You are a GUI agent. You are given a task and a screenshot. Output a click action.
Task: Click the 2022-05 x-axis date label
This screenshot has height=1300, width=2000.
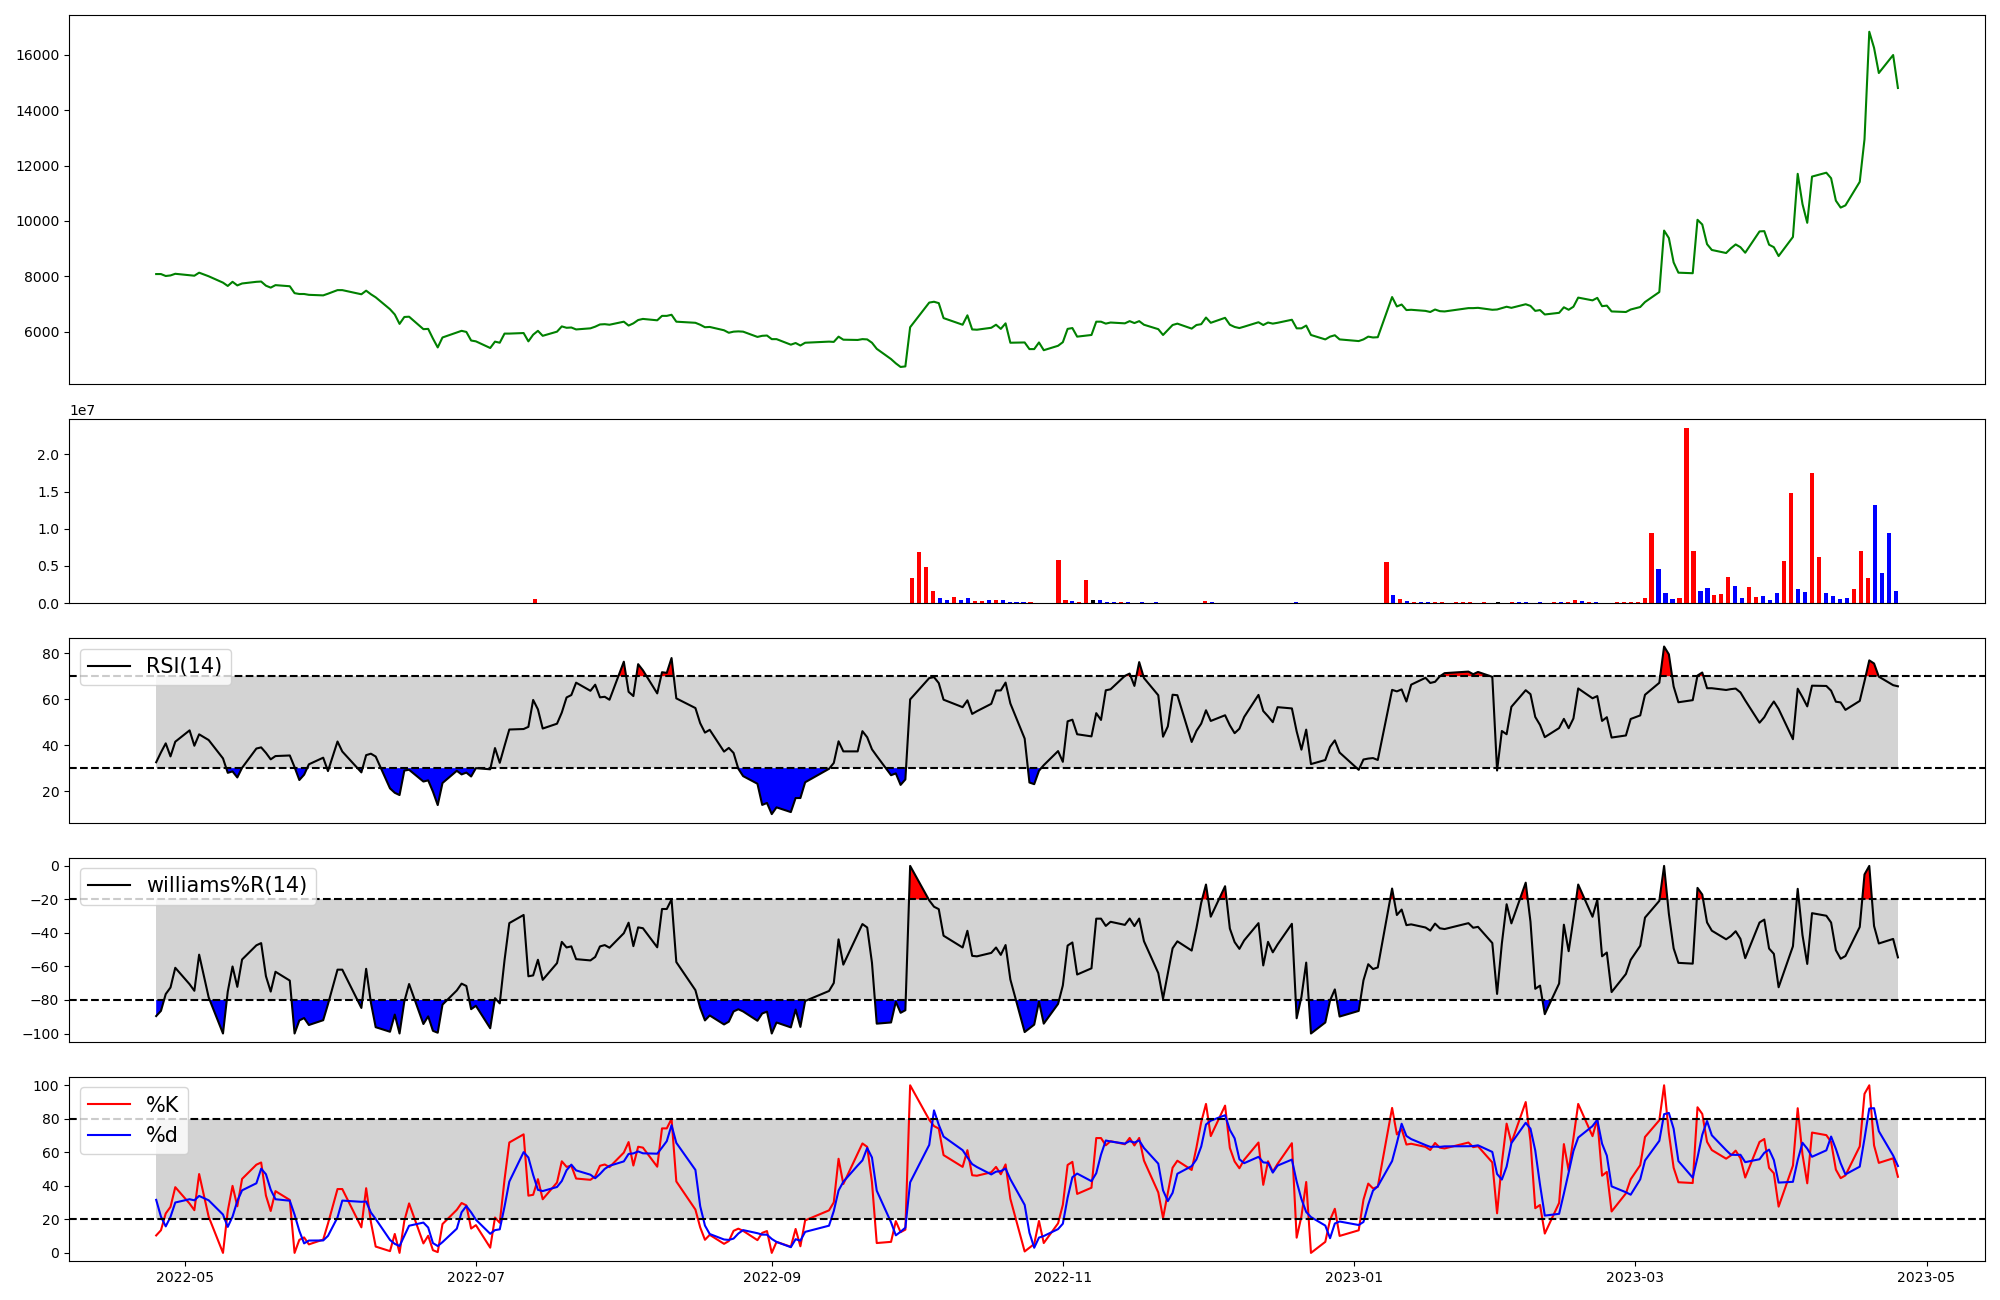(185, 1277)
